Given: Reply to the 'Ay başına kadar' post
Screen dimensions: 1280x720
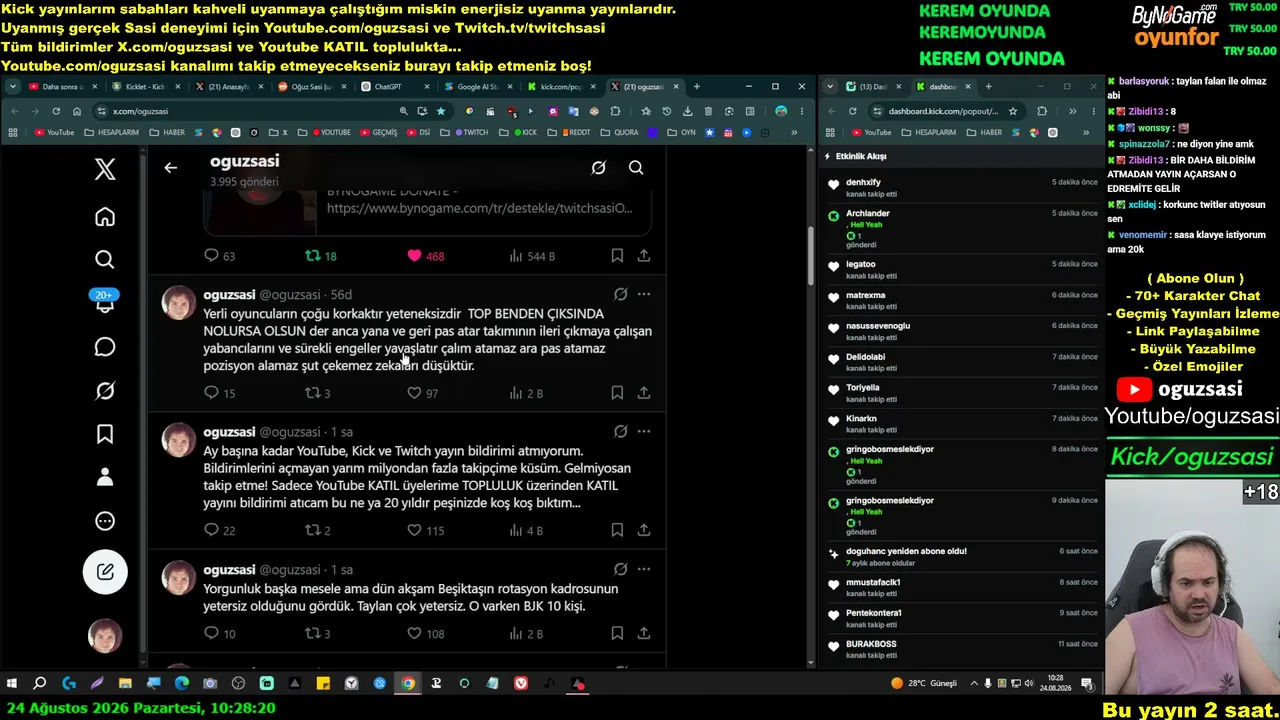Looking at the screenshot, I should [x=219, y=530].
